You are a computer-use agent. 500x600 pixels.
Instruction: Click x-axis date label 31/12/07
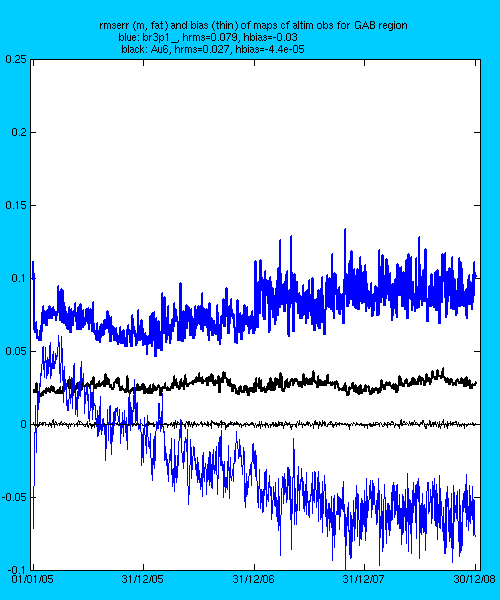click(363, 579)
